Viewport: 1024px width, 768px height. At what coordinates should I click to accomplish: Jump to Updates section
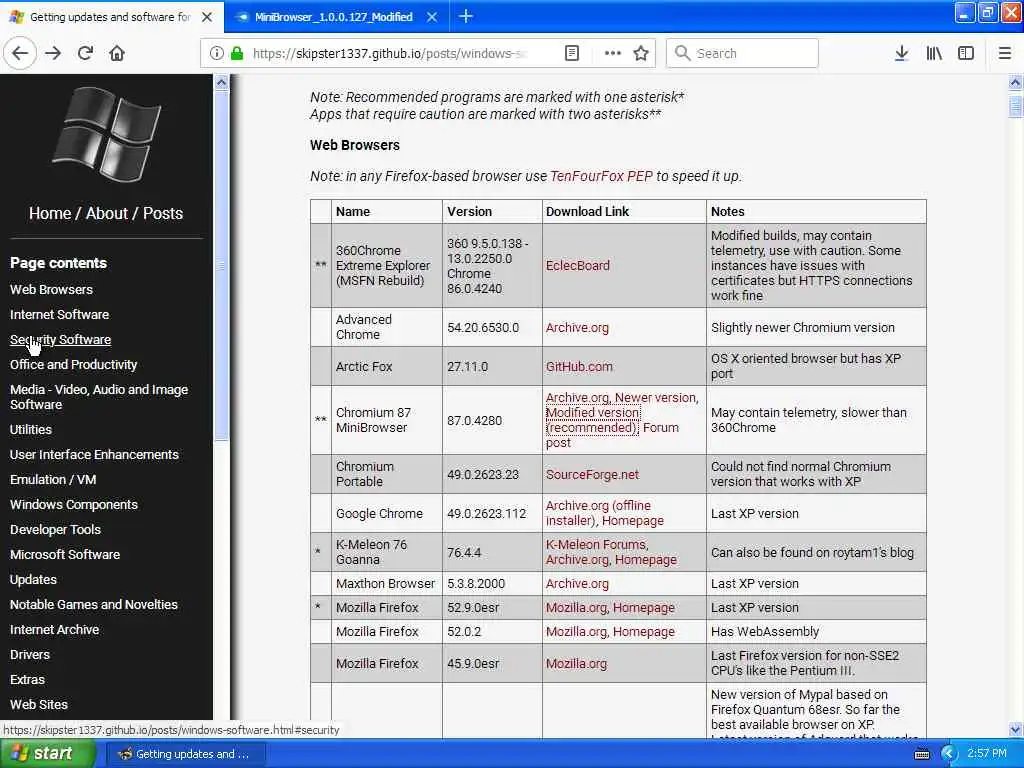pos(33,579)
